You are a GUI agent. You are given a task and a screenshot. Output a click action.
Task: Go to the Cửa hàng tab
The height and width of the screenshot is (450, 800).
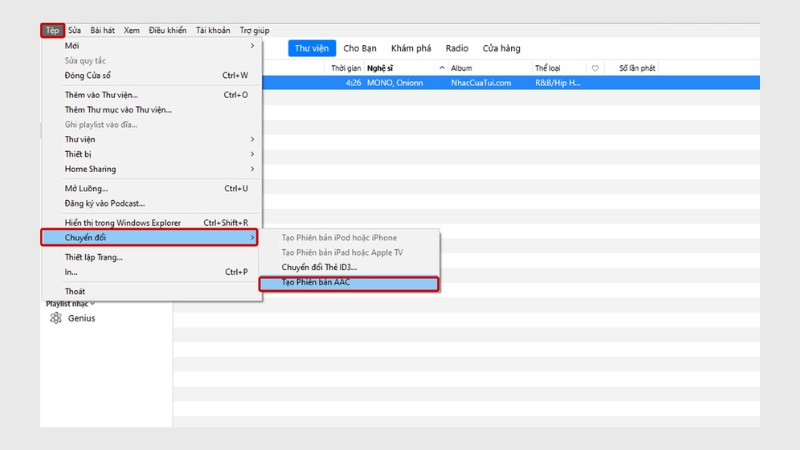click(x=501, y=48)
